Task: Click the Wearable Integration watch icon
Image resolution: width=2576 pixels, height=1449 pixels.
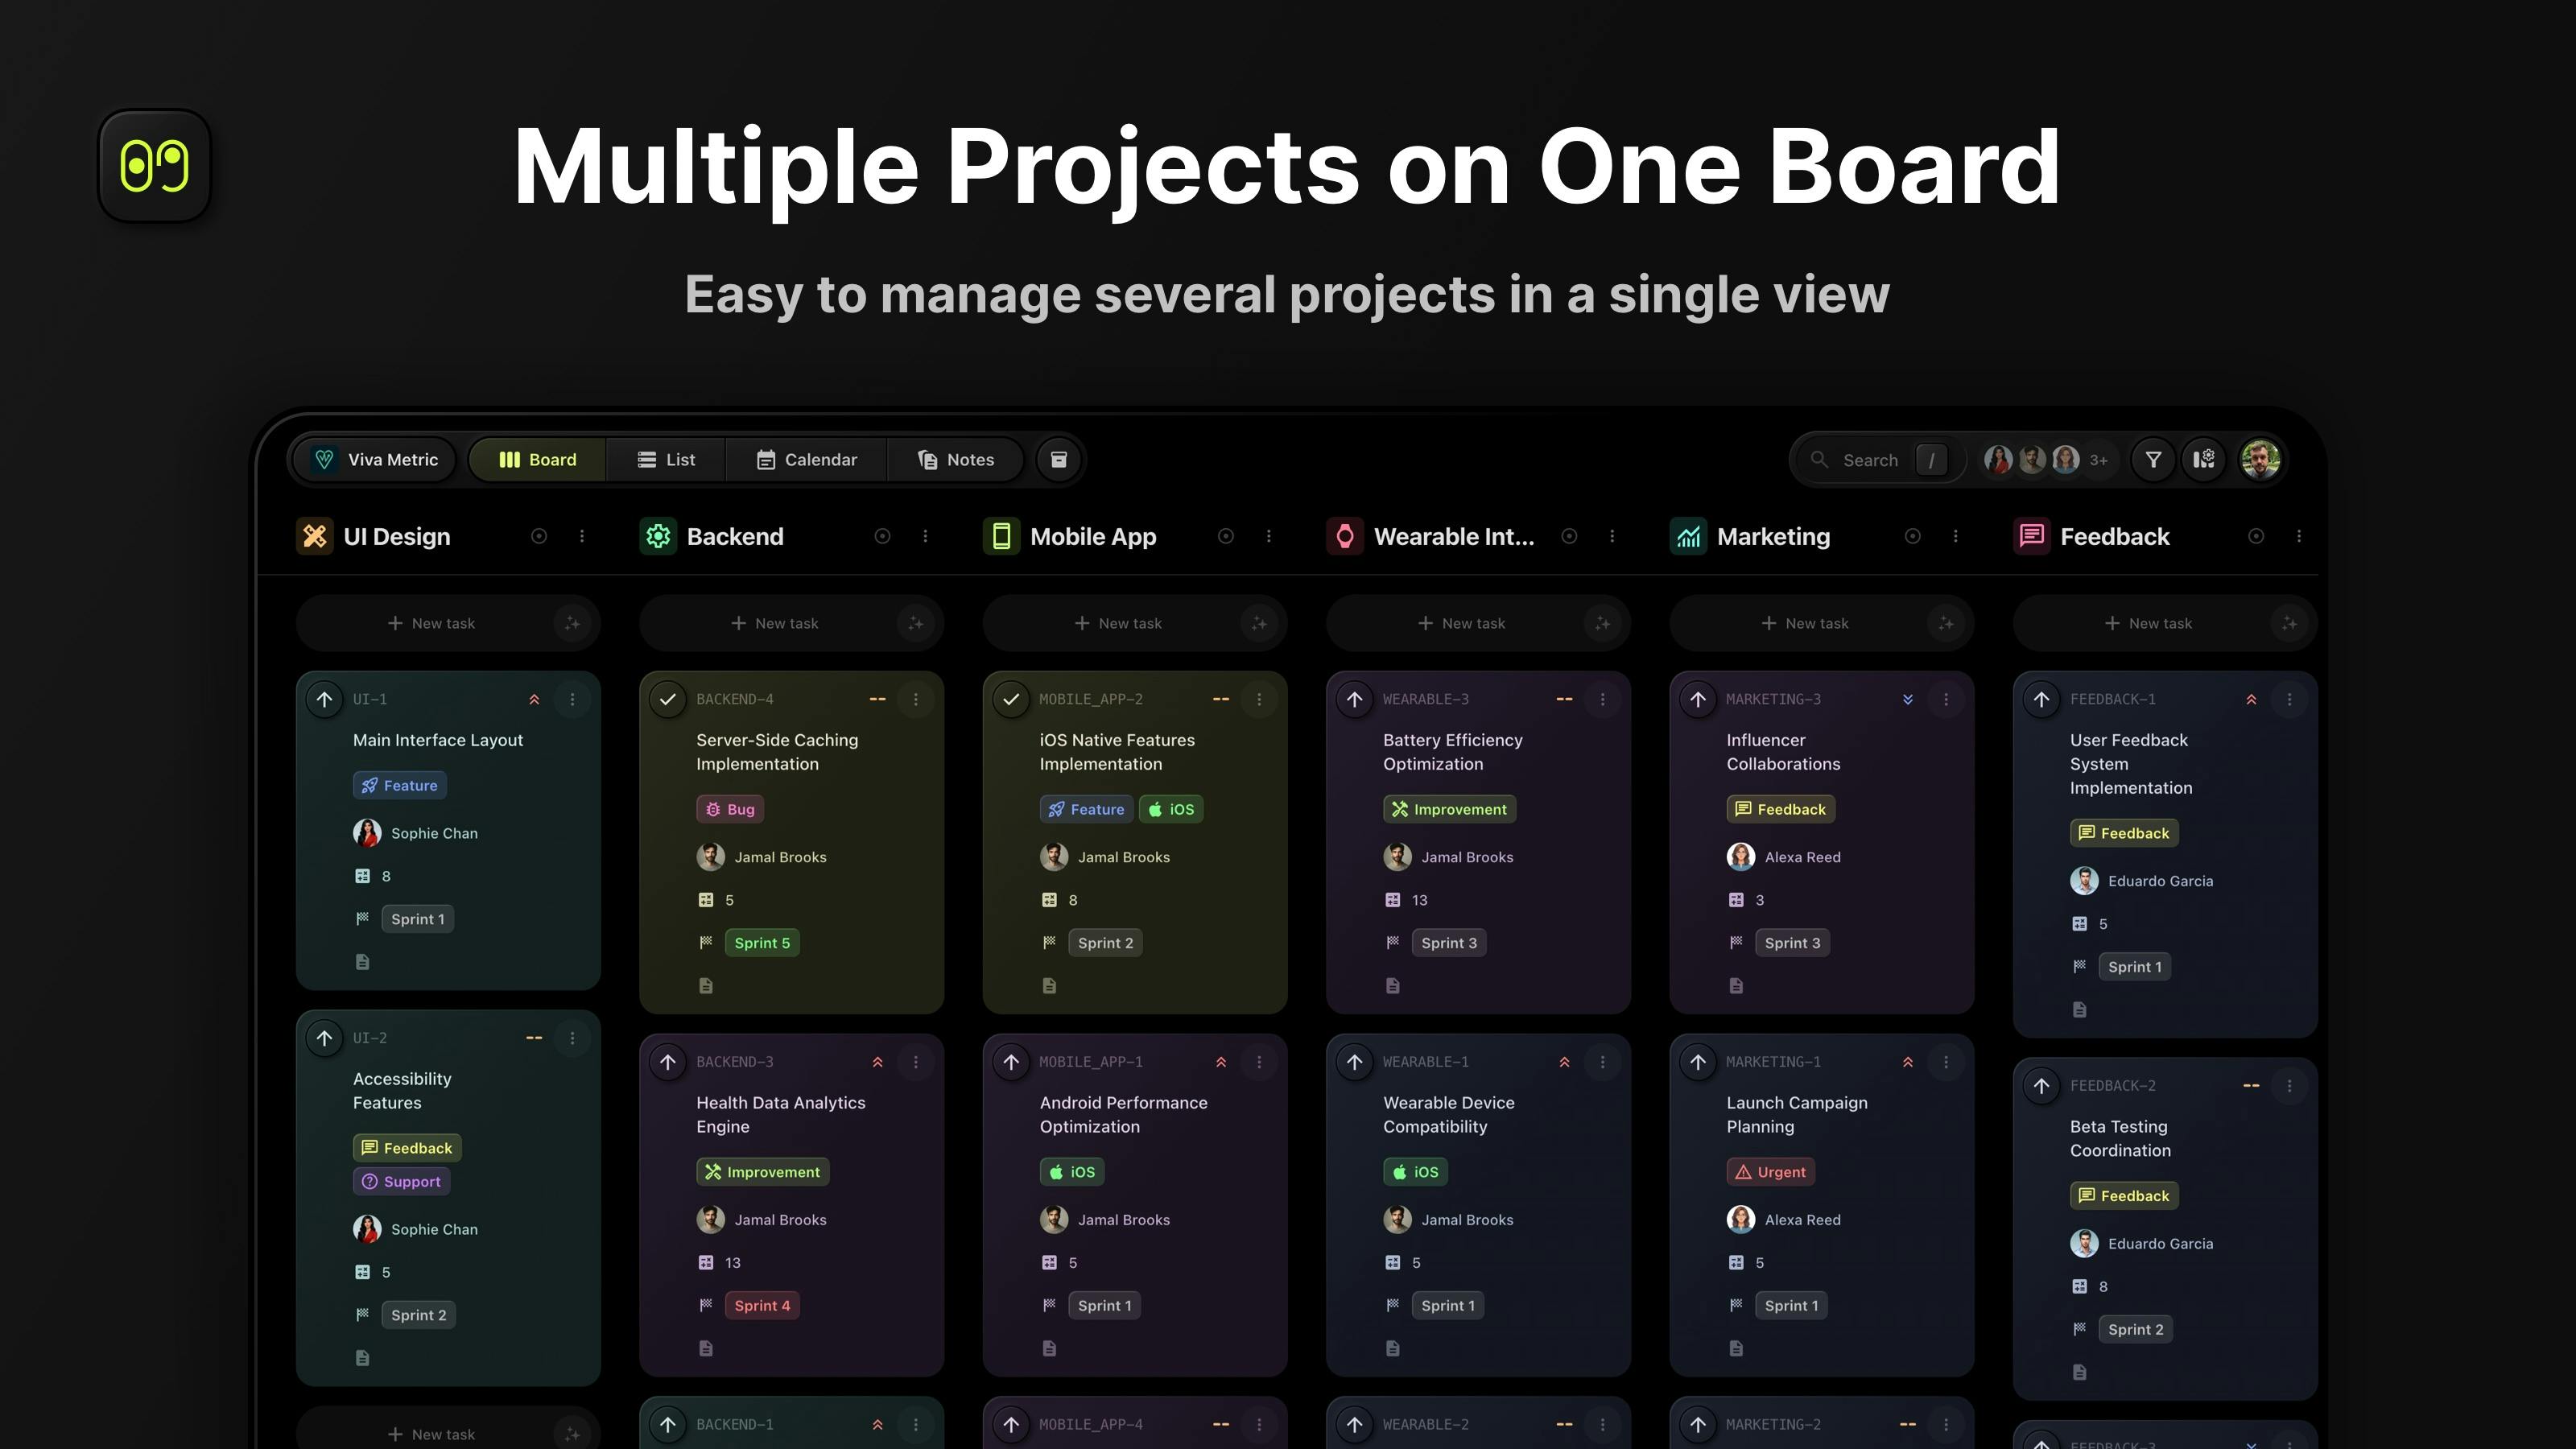Action: [1345, 537]
